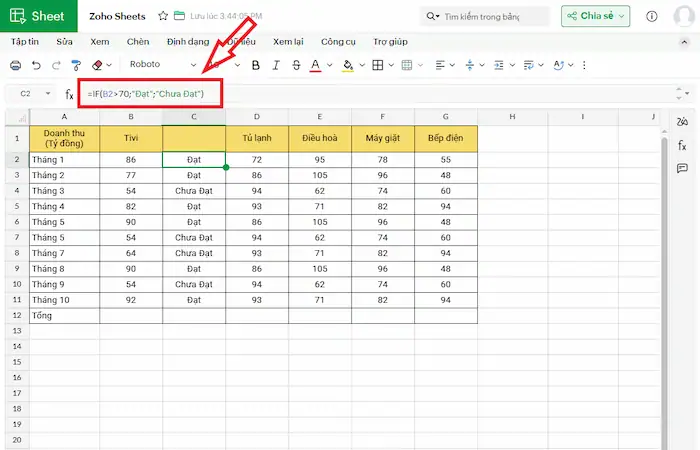Click the clear formatting eraser icon
700x450 pixels.
(x=97, y=65)
